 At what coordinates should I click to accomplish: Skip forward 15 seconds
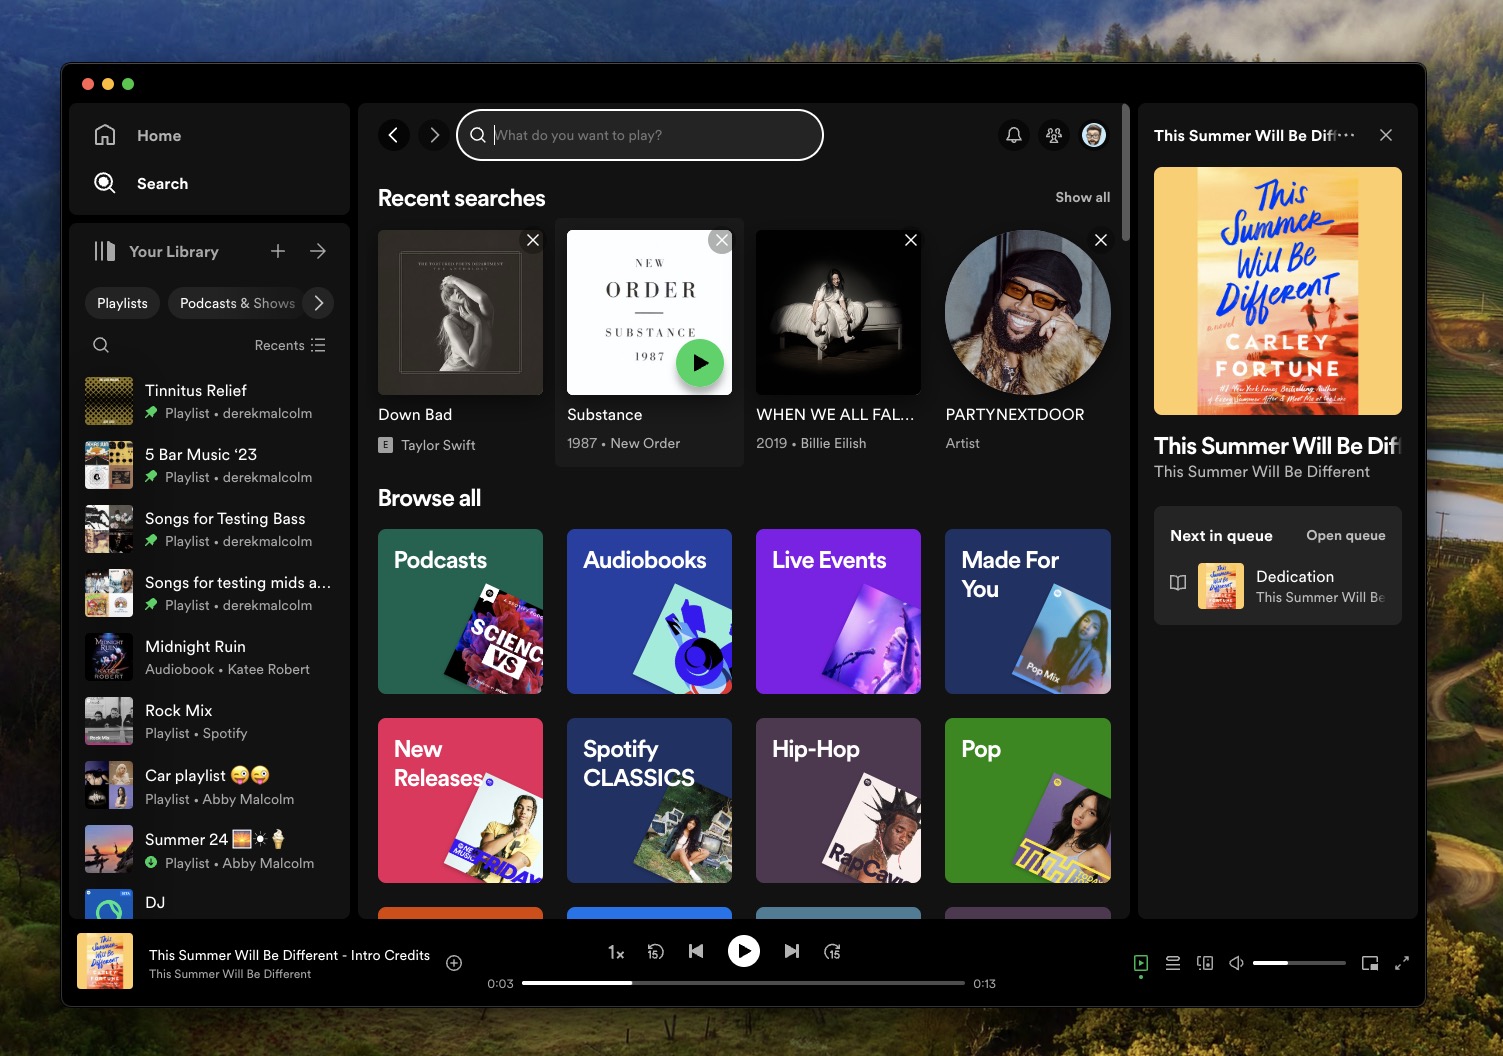point(832,952)
